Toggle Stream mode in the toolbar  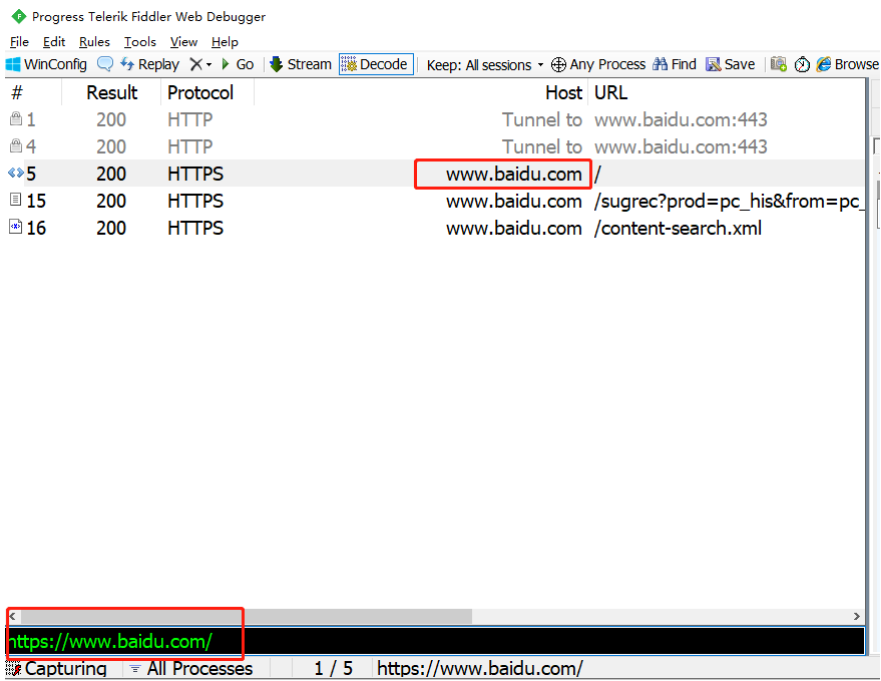pos(301,65)
